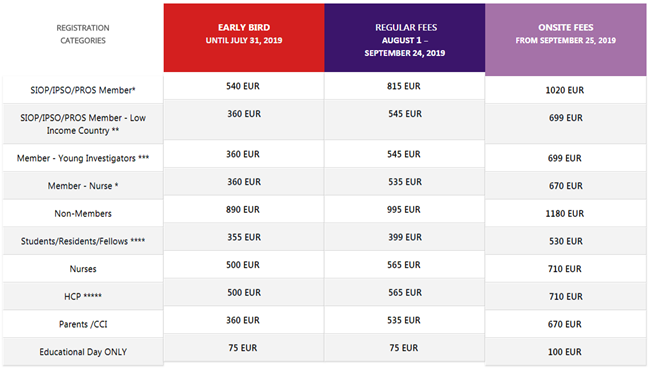Select the Regular Fees column header
Screen dimensions: 650x369
tap(405, 38)
